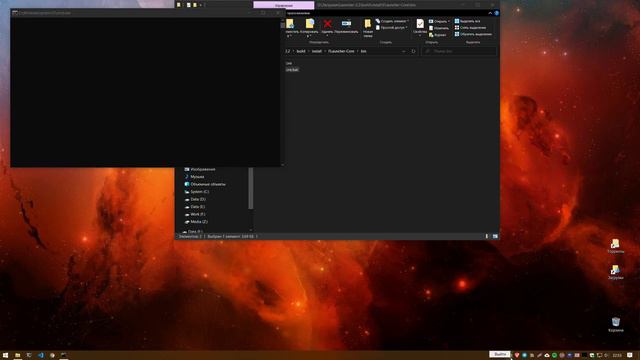The width and height of the screenshot is (640, 360).
Task: Click the New item entry in ribbon
Action: 391,21
